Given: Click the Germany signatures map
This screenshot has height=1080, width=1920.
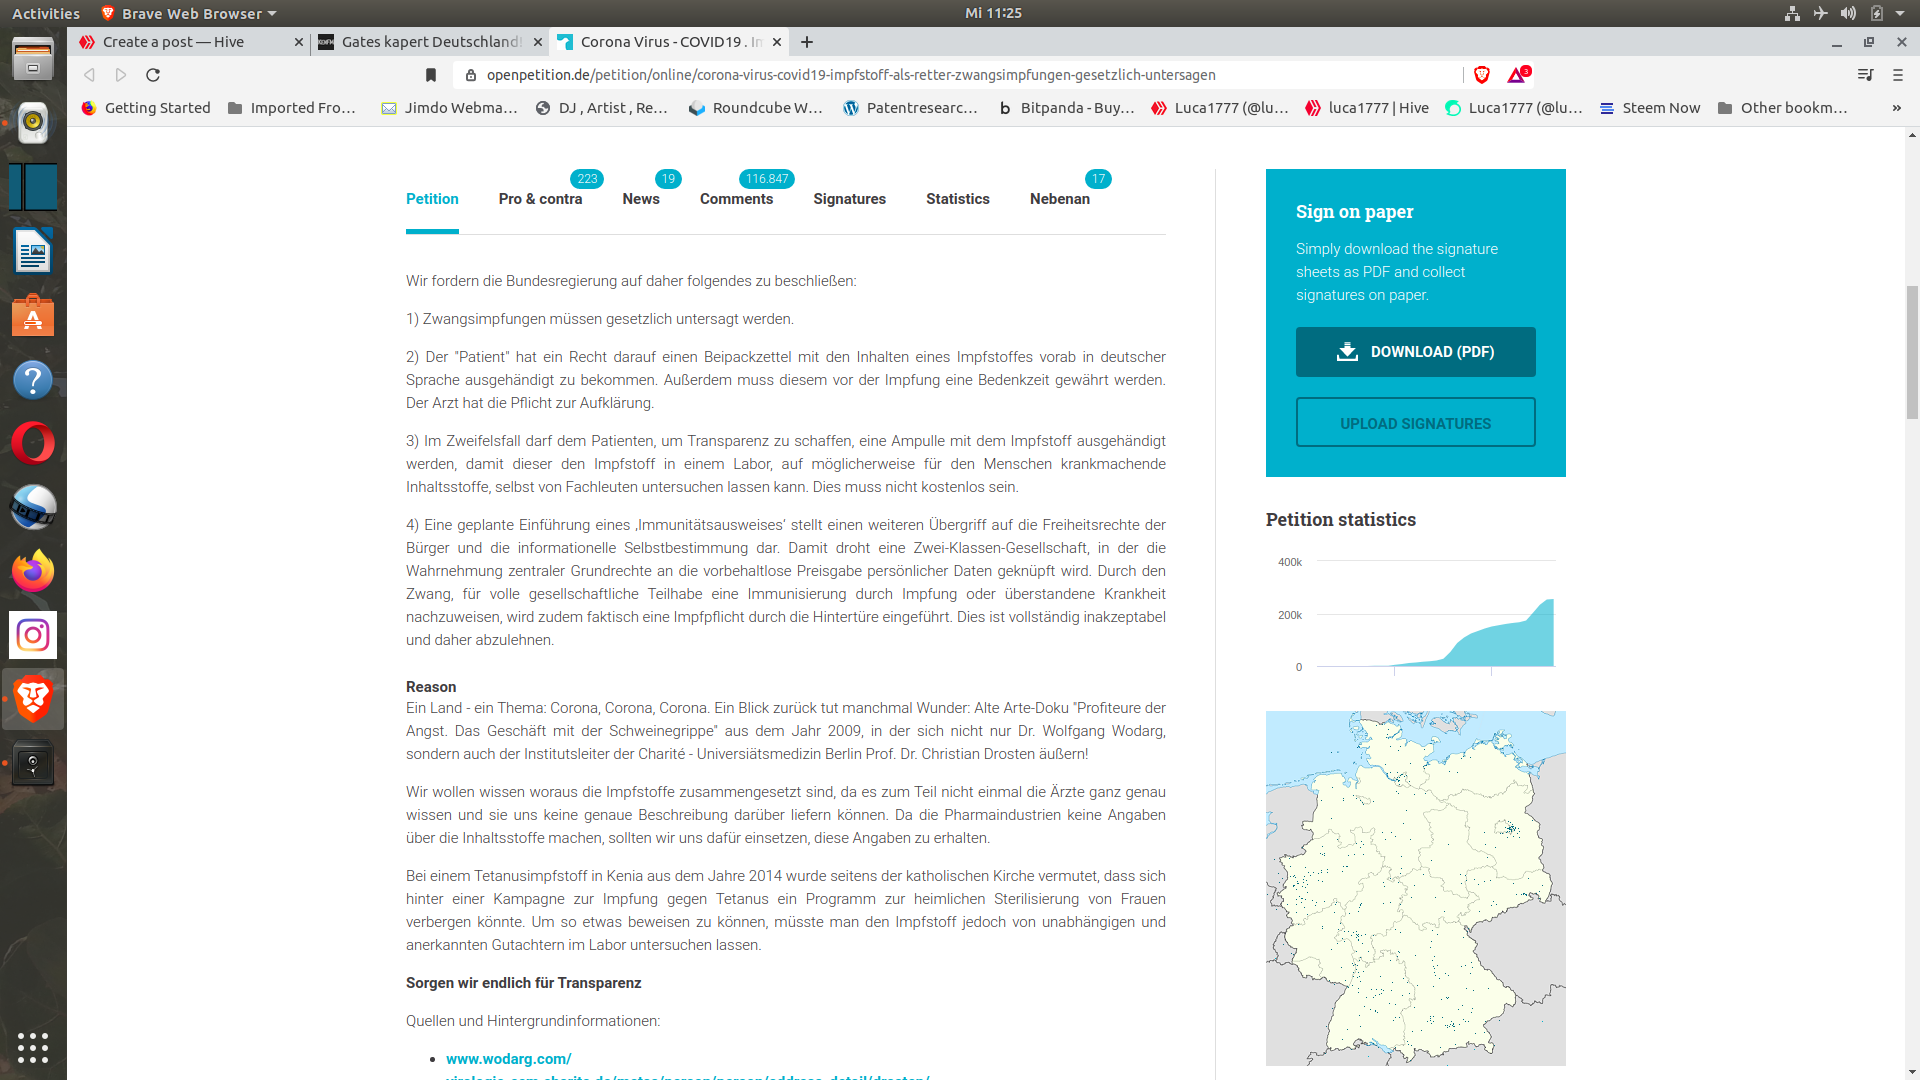Looking at the screenshot, I should click(x=1415, y=888).
